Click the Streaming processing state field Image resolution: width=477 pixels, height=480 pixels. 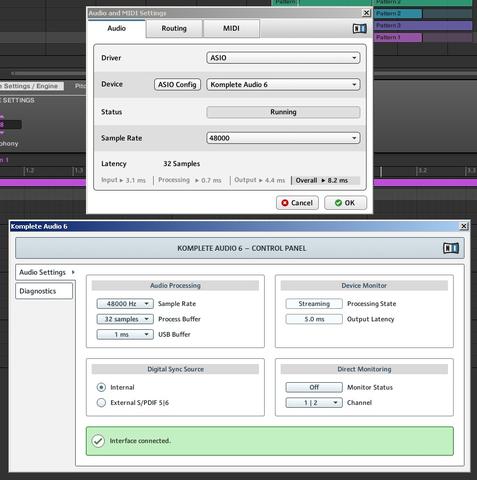314,304
